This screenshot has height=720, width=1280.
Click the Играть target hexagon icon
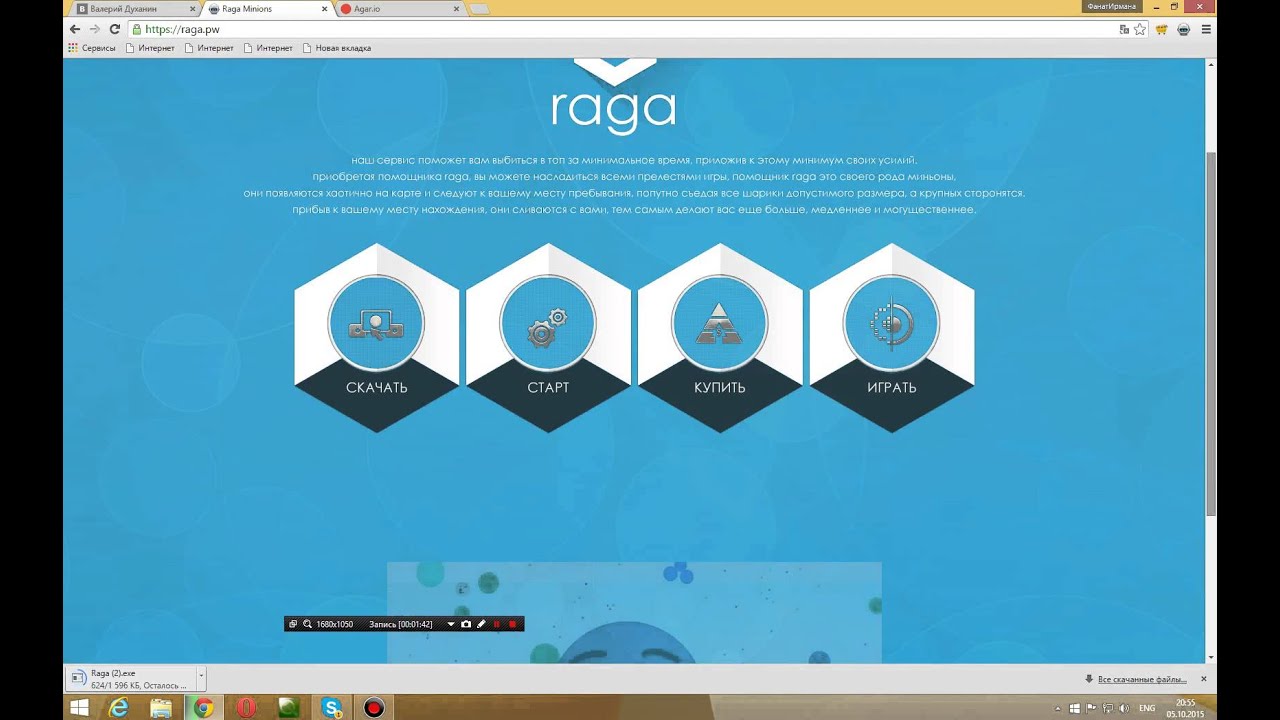(x=891, y=337)
